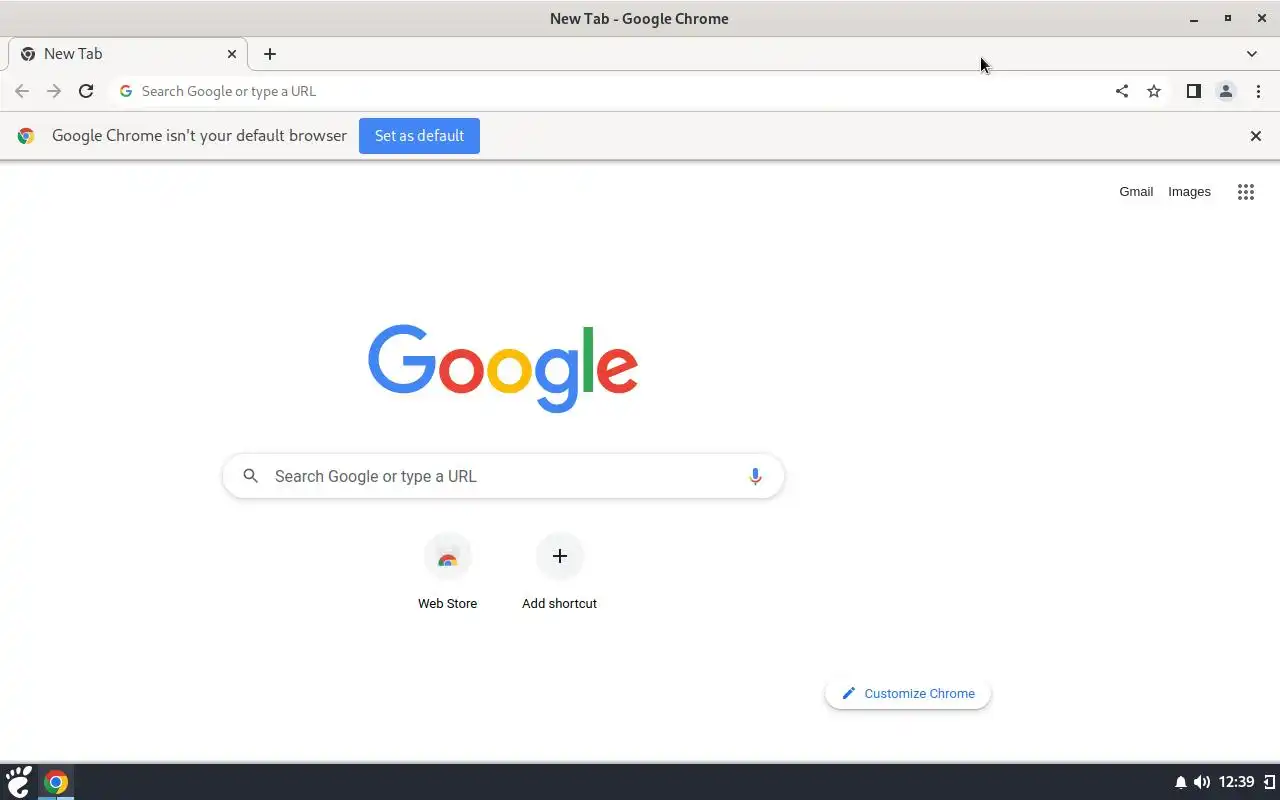This screenshot has width=1280, height=800.
Task: Reload the page with refresh icon
Action: pyautogui.click(x=86, y=91)
